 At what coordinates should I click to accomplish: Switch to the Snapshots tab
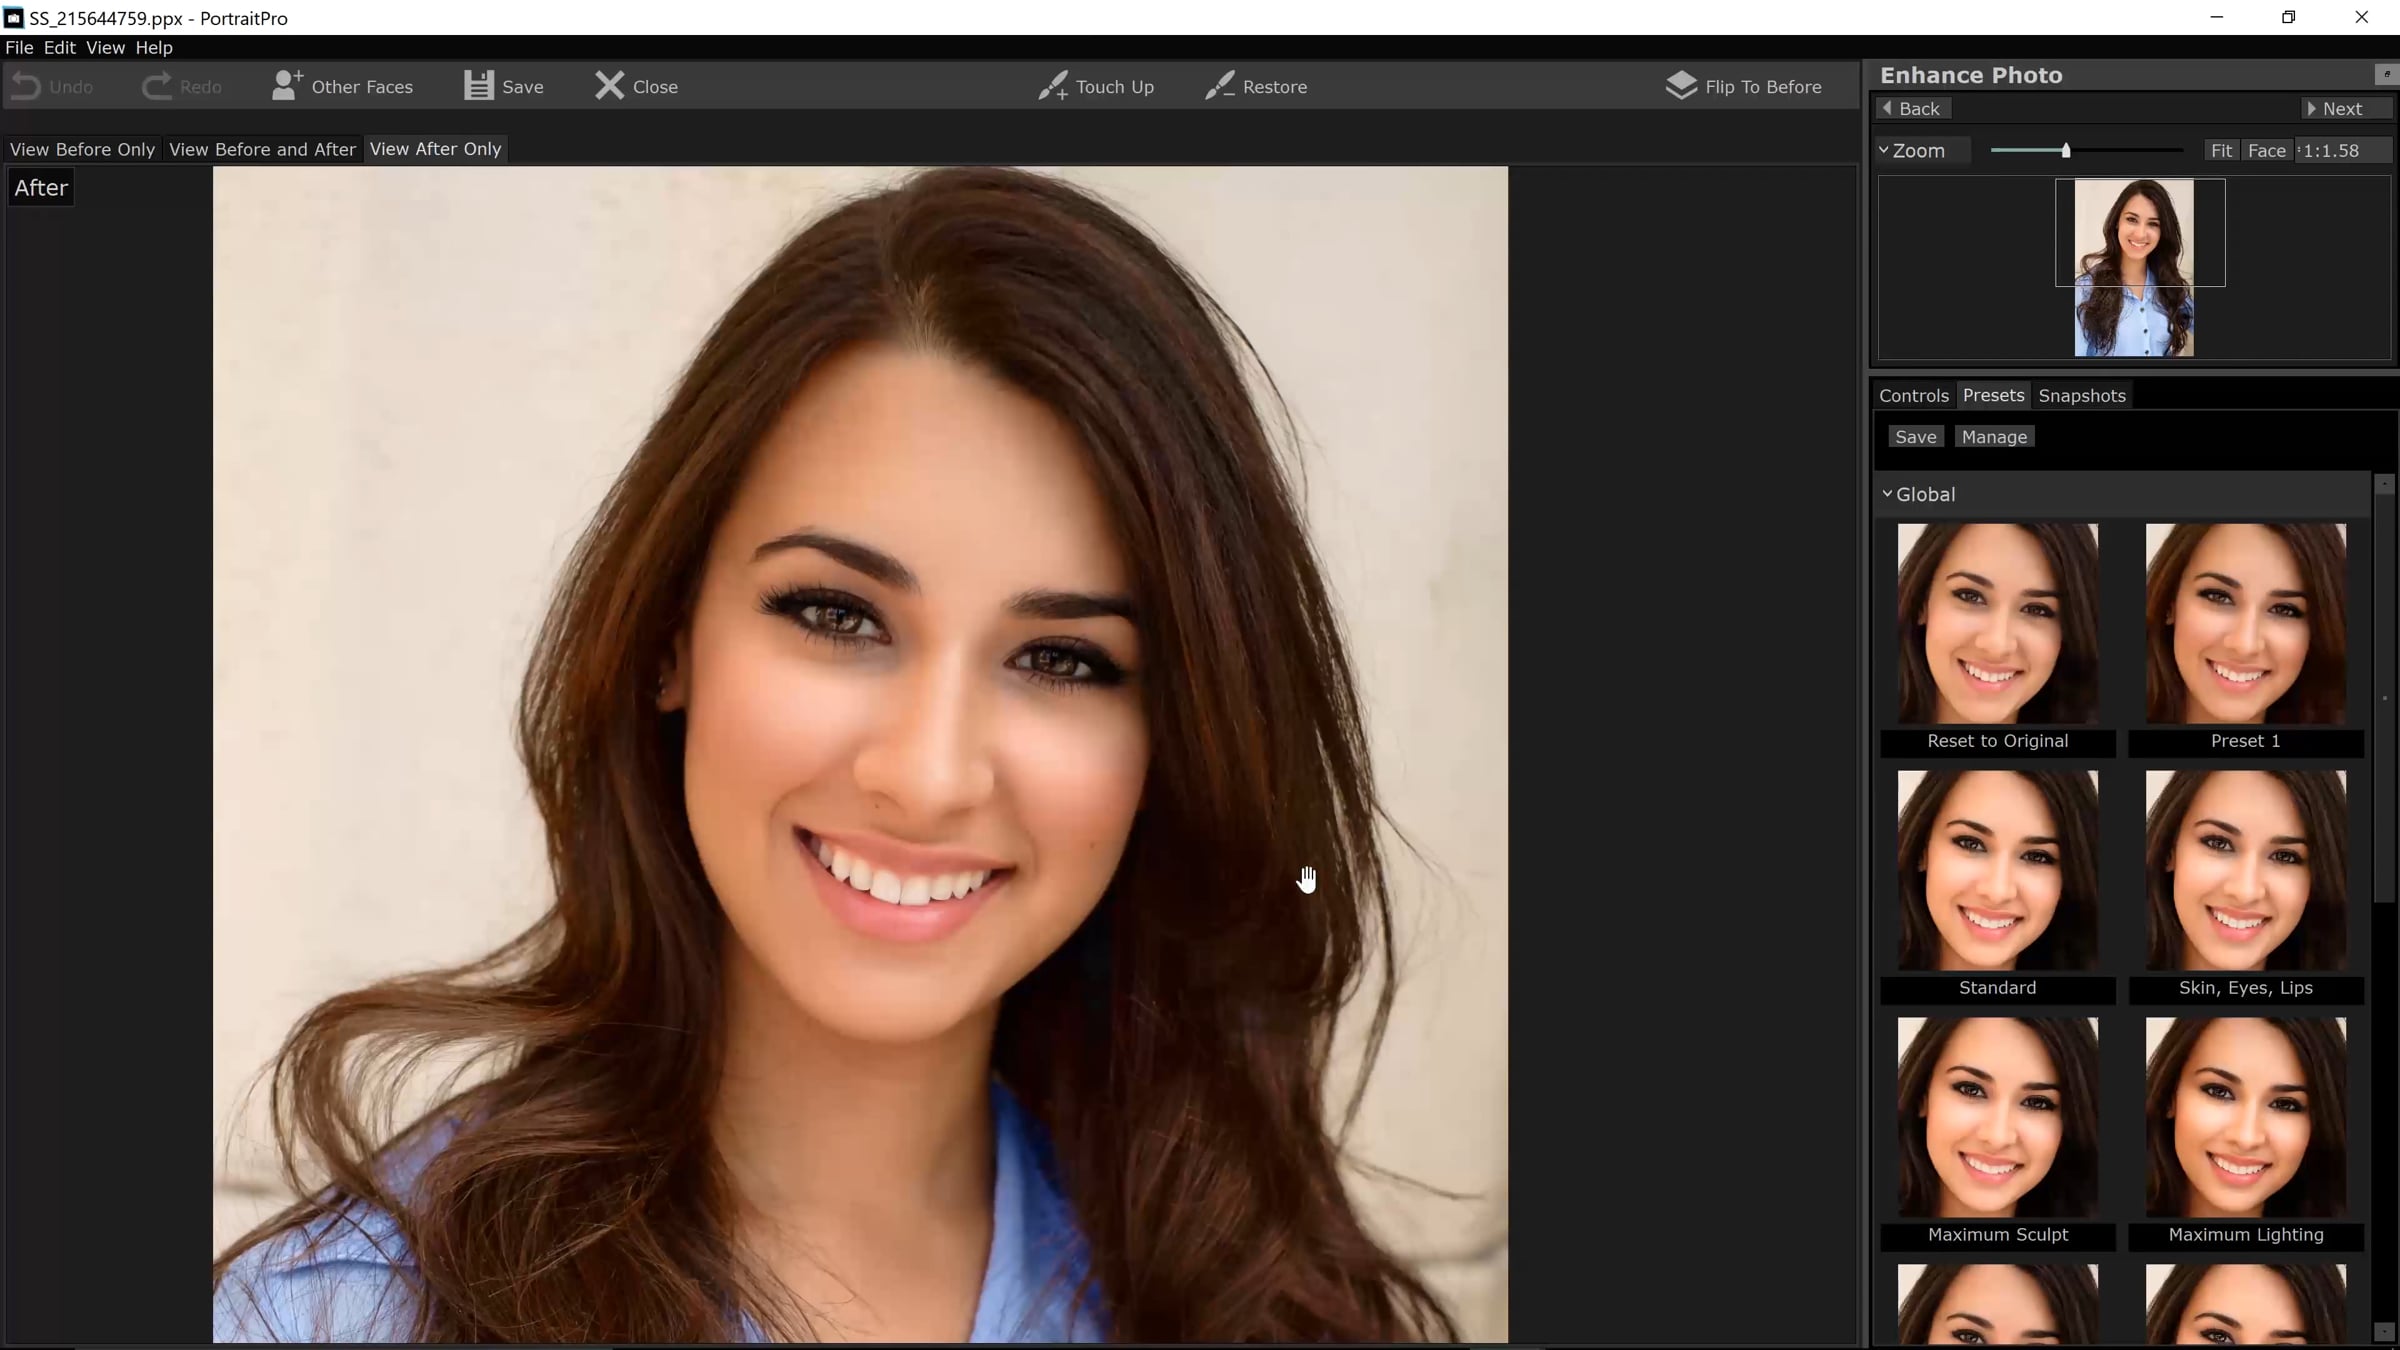click(x=2081, y=396)
